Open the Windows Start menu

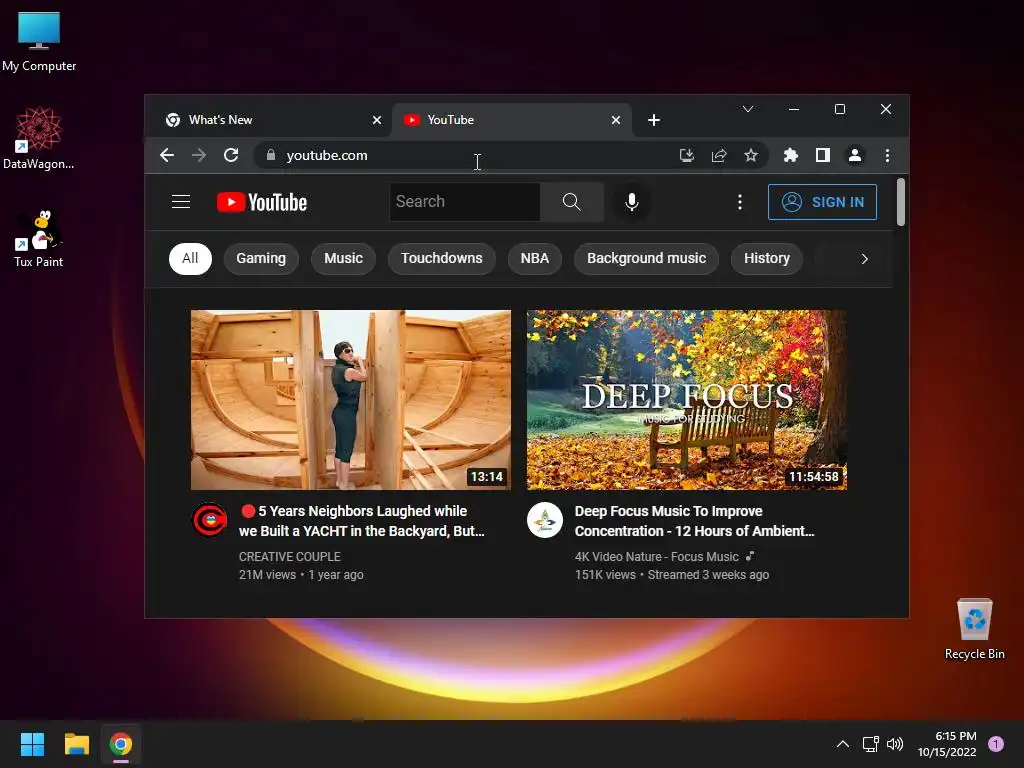click(x=32, y=744)
